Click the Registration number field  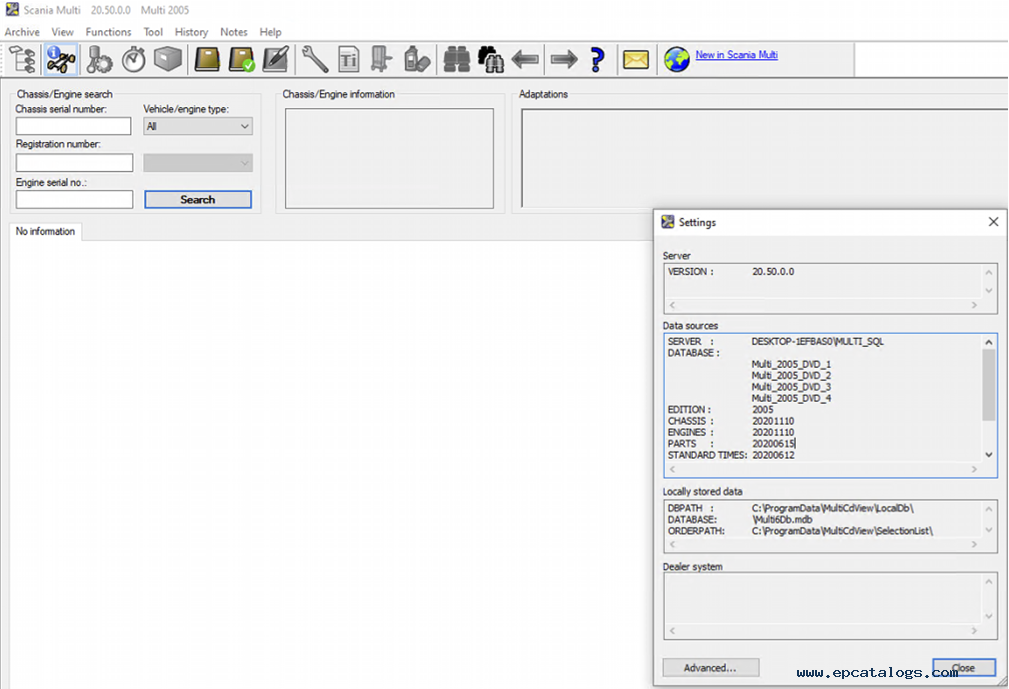tap(75, 163)
